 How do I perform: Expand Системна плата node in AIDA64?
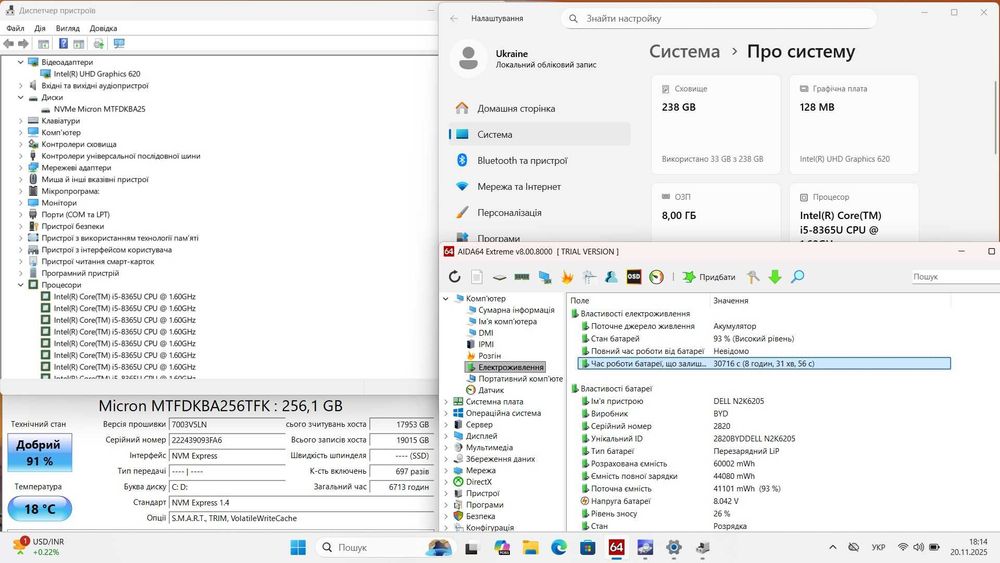click(446, 402)
